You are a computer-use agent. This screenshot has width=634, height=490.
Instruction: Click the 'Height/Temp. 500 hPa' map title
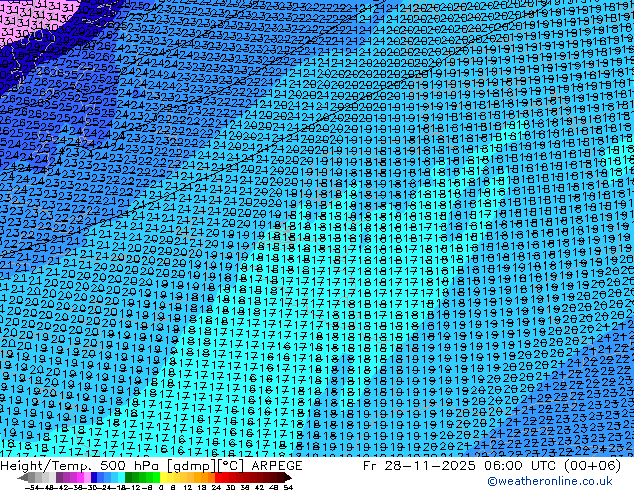(x=80, y=466)
